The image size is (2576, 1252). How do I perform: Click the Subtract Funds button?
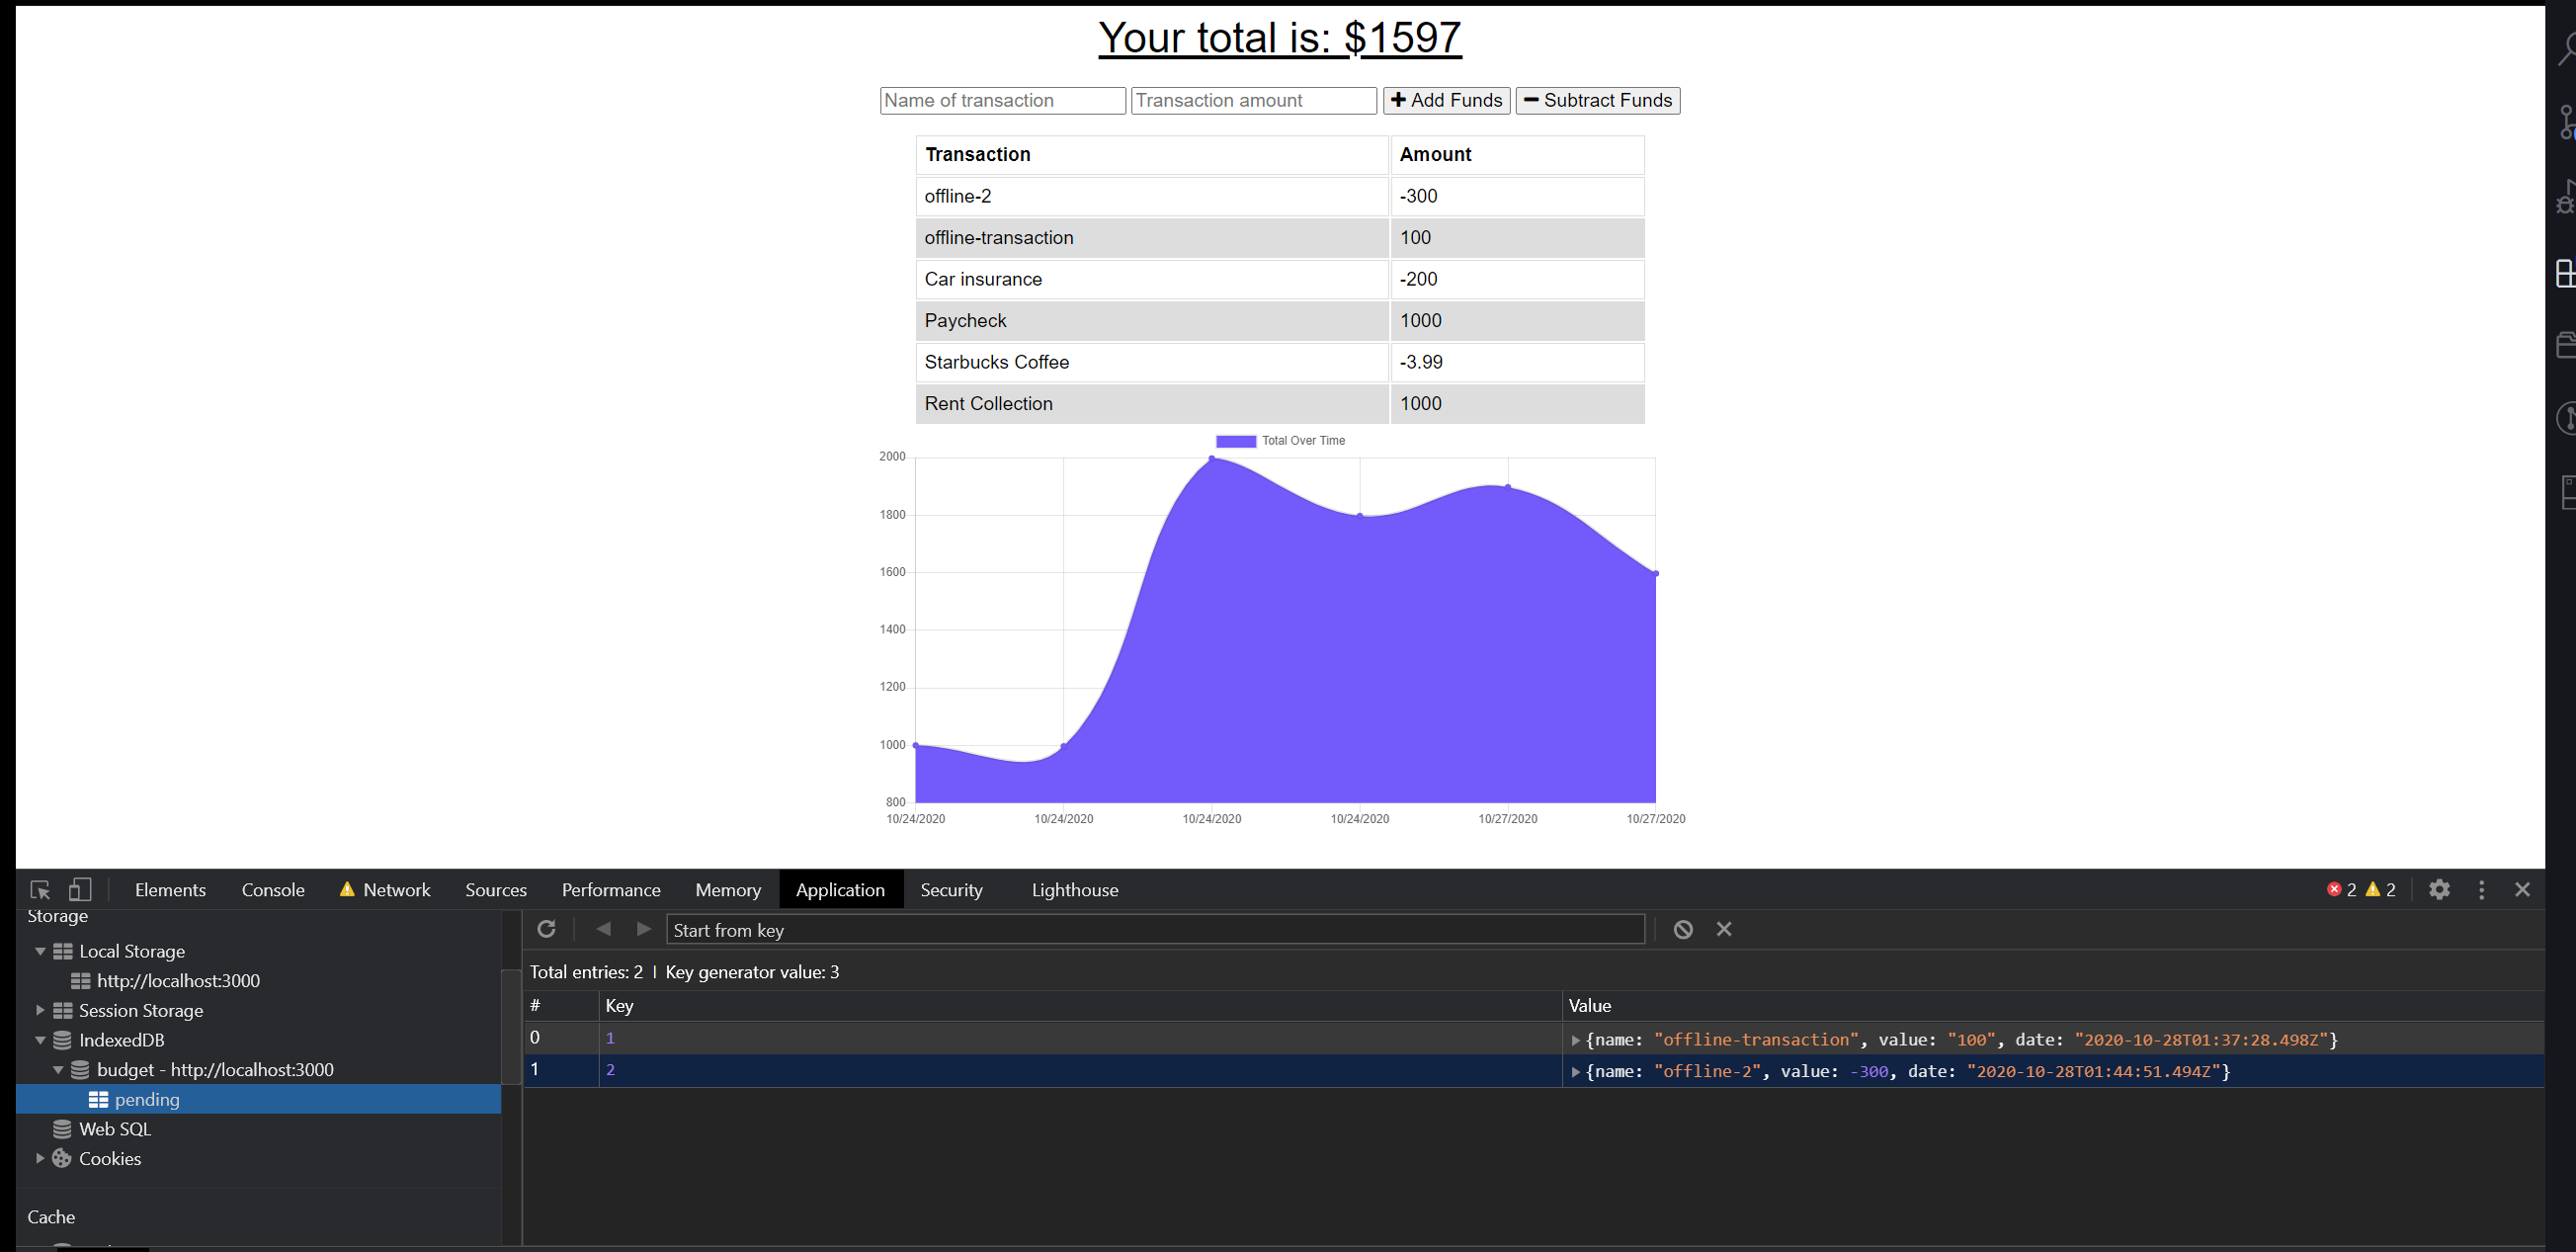click(x=1597, y=100)
